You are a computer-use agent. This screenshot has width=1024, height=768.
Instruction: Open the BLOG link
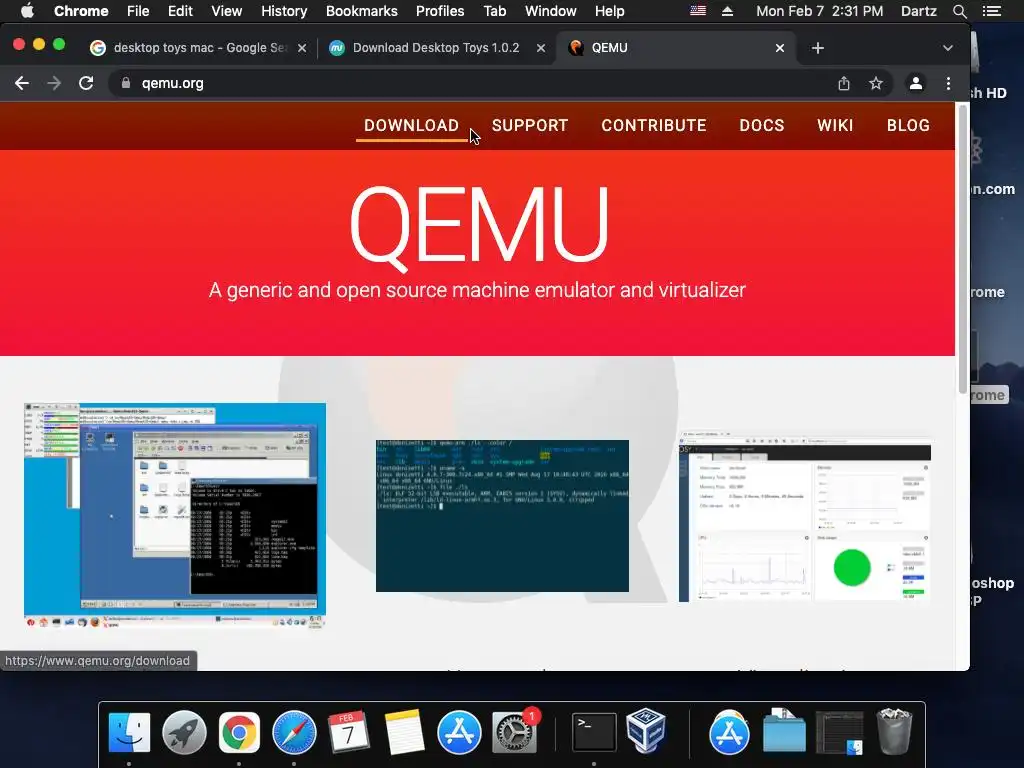tap(908, 125)
